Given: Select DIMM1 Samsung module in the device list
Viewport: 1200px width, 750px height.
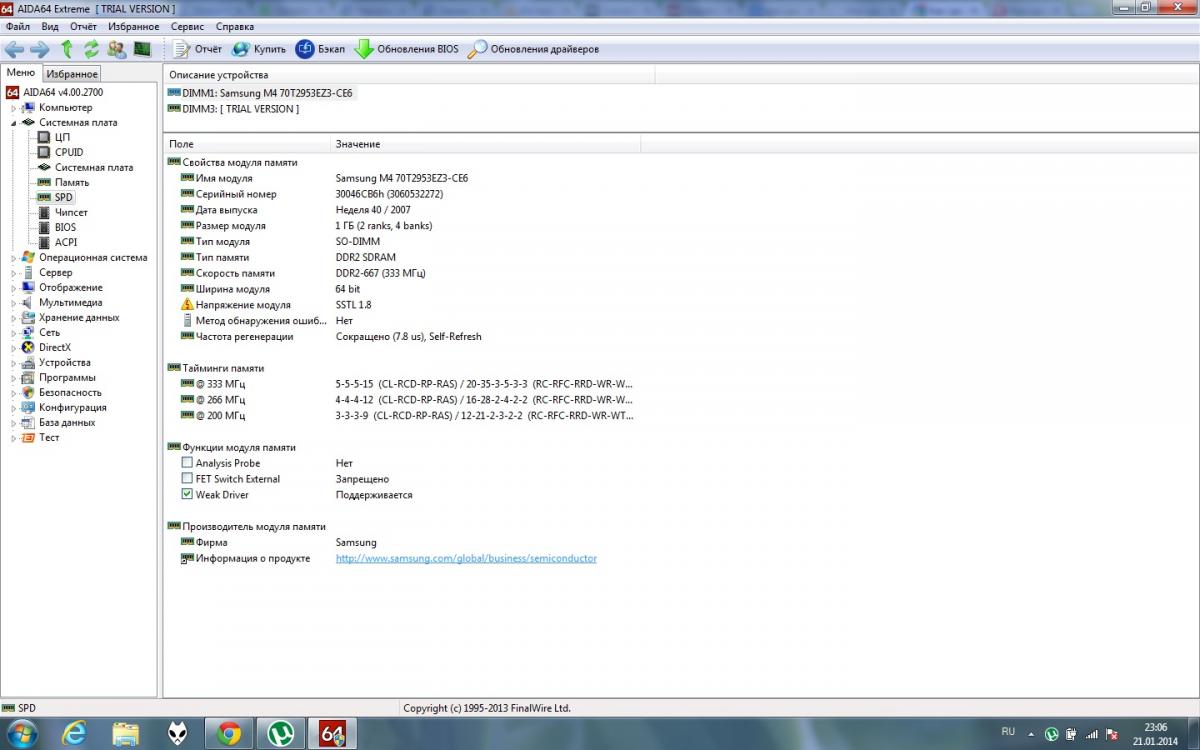Looking at the screenshot, I should pos(260,93).
